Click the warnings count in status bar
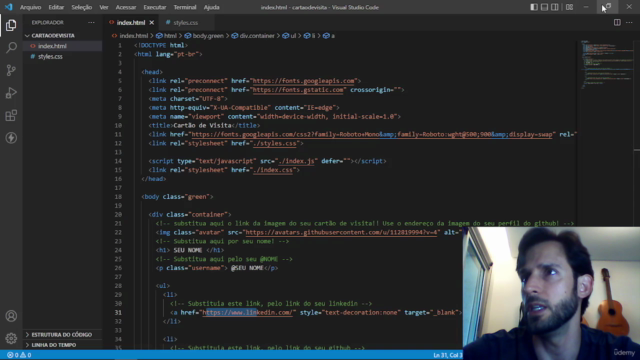Image resolution: width=640 pixels, height=360 pixels. 25,355
